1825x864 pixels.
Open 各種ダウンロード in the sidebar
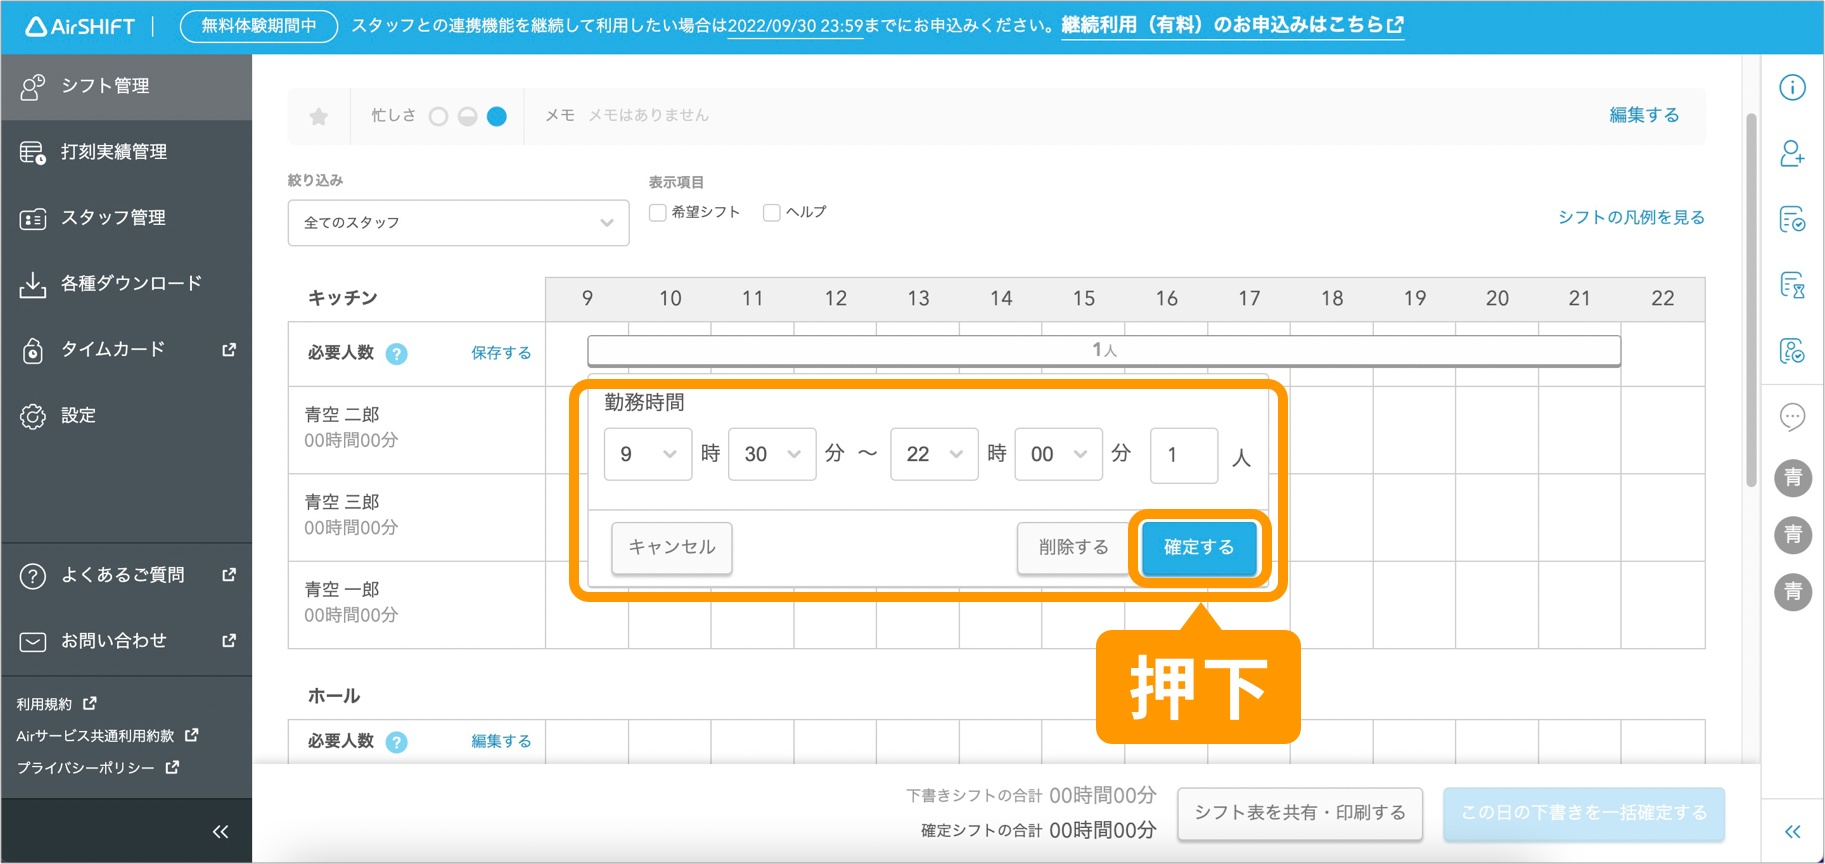[x=126, y=284]
